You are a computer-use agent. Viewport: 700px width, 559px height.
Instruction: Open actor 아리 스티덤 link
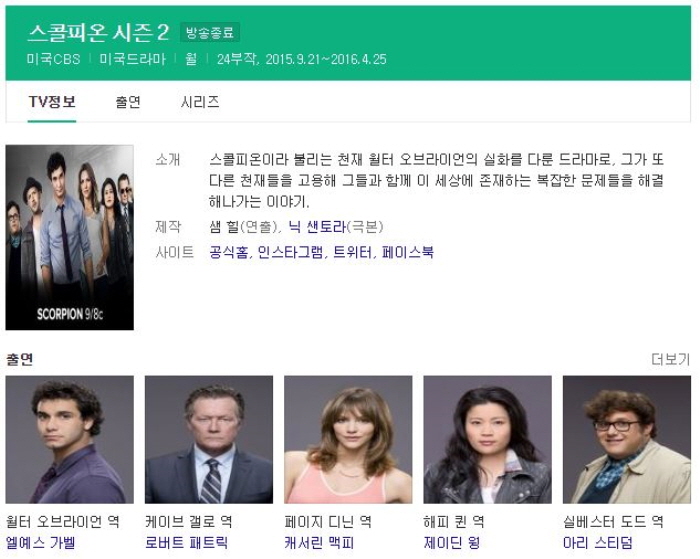click(598, 542)
